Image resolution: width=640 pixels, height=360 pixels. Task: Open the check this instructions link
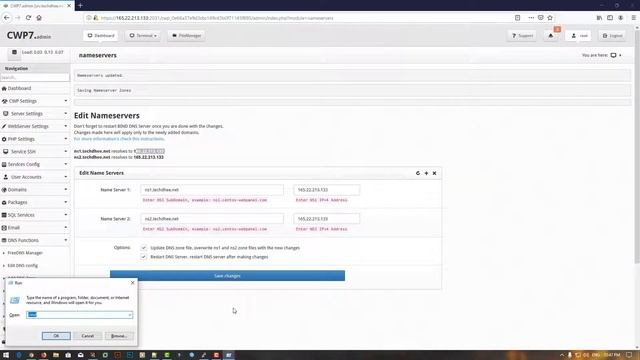coord(119,139)
